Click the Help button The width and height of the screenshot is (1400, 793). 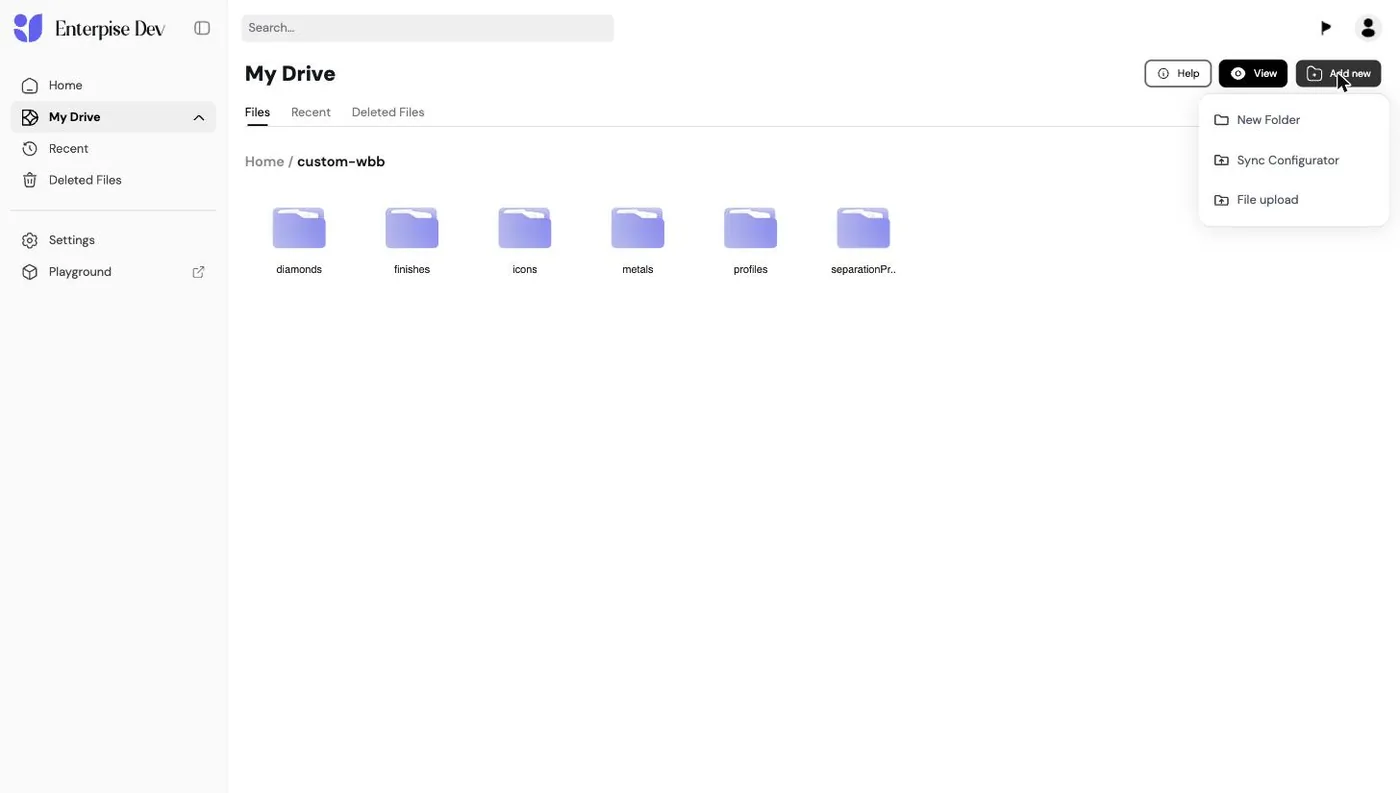tap(1178, 73)
